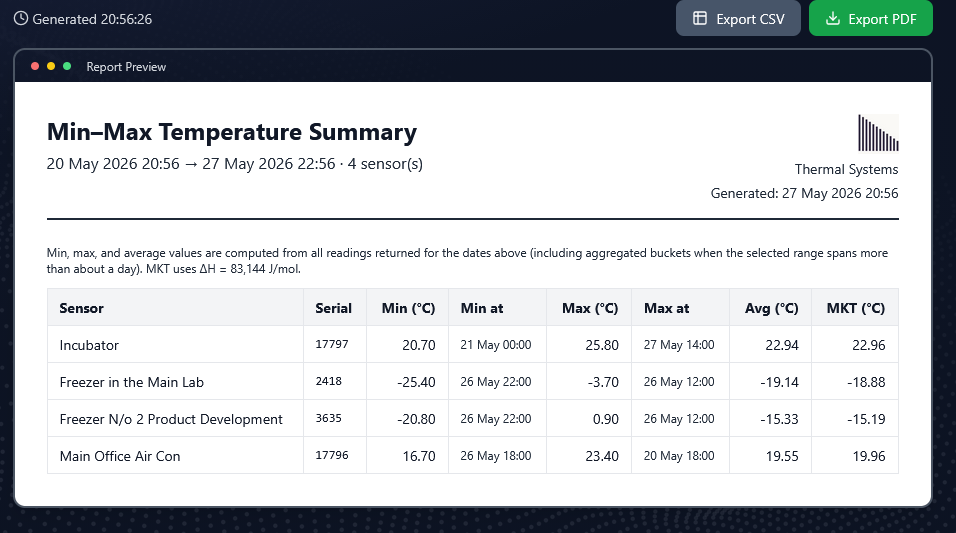Click serial number 2418
This screenshot has height=533, width=956.
pos(329,381)
